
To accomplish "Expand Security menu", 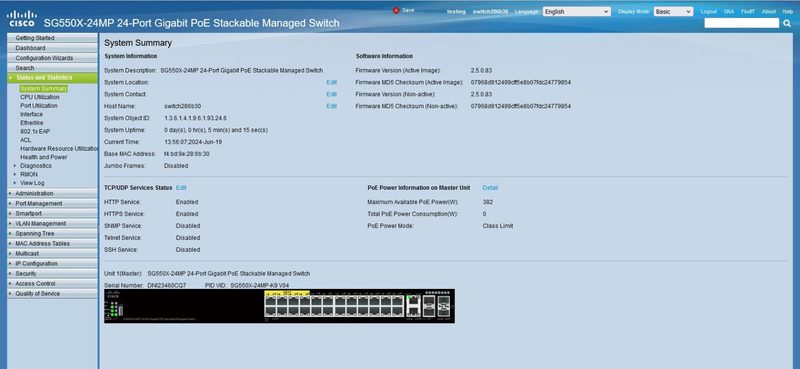I will tap(52, 274).
